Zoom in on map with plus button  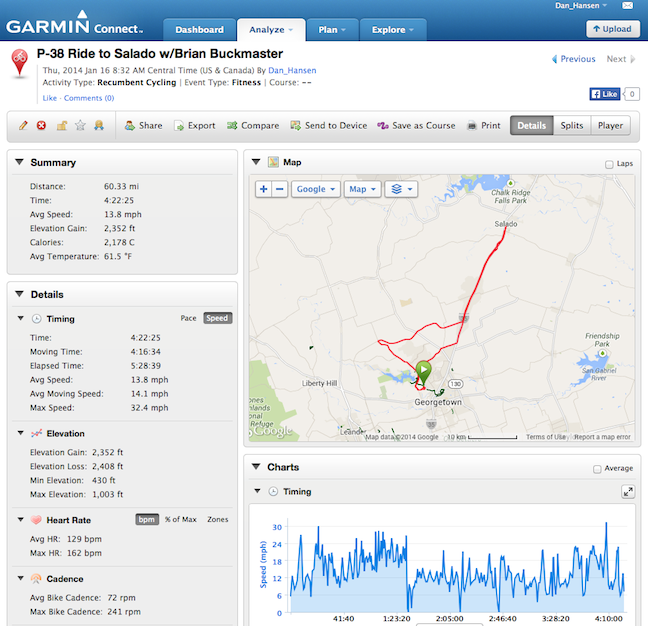(264, 189)
